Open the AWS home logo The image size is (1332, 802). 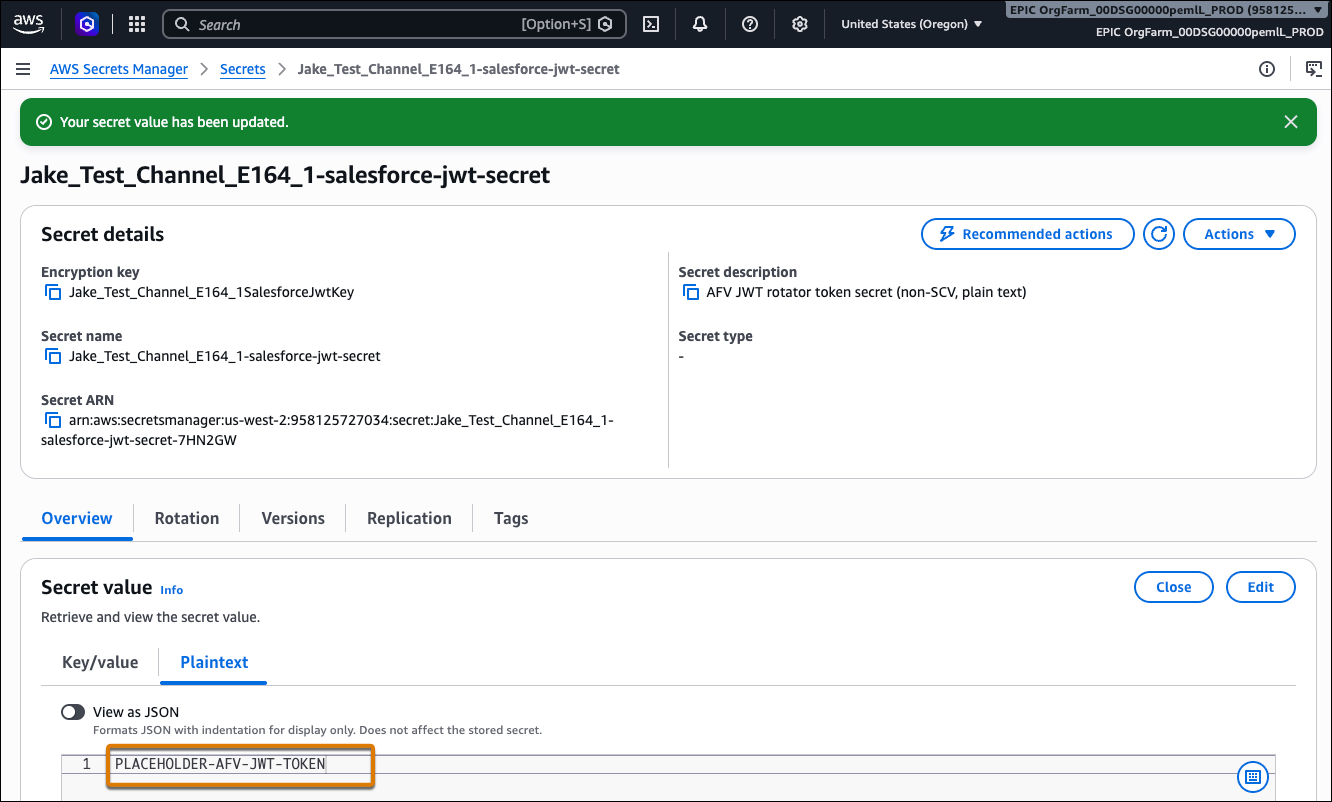coord(30,23)
